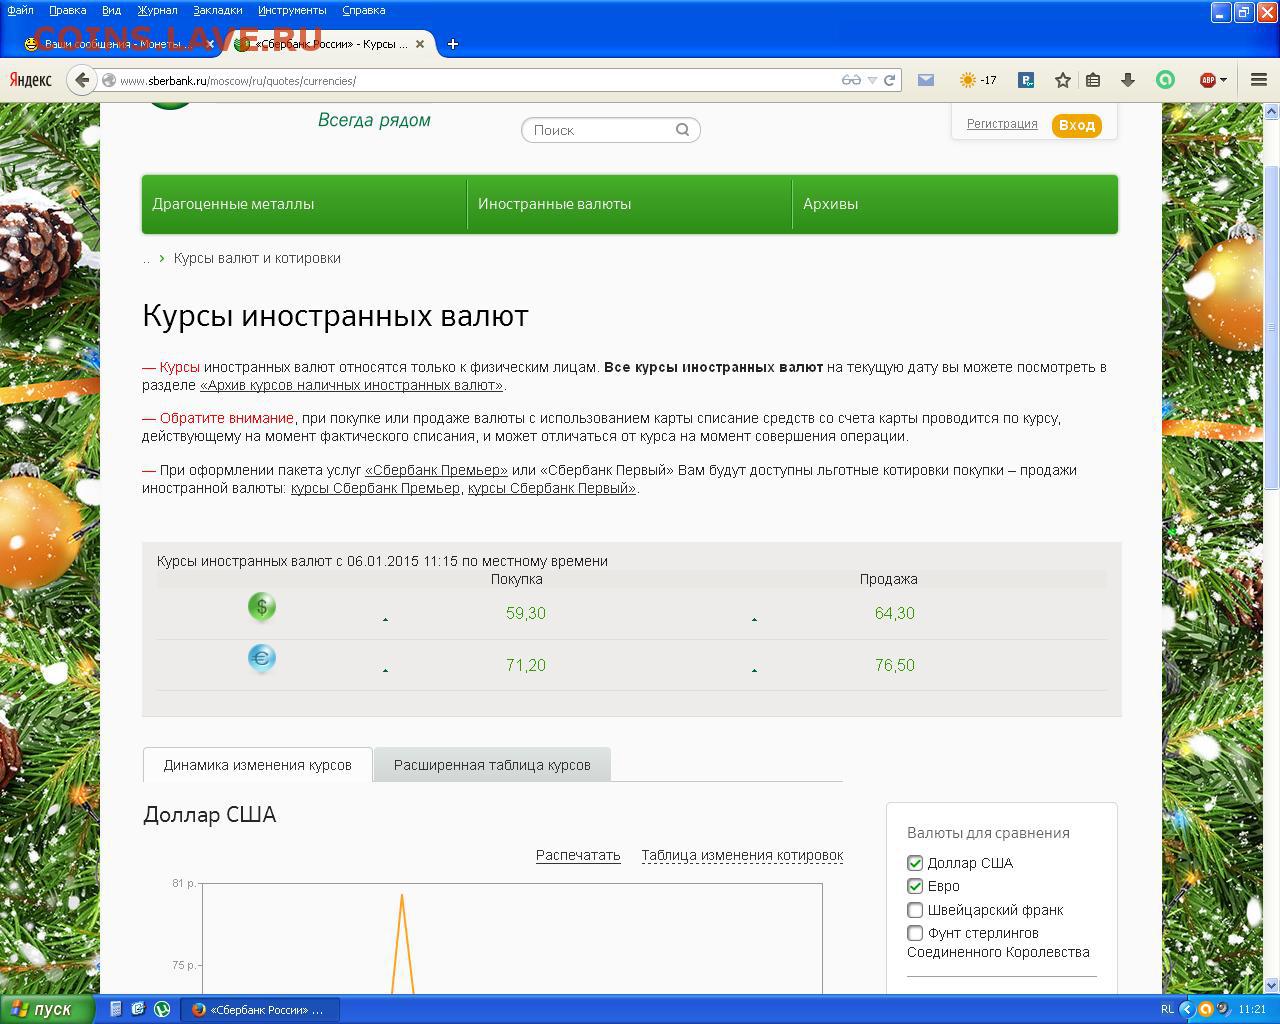Click the taskbar clock showing 11:21
The image size is (1280, 1024).
[1252, 1009]
